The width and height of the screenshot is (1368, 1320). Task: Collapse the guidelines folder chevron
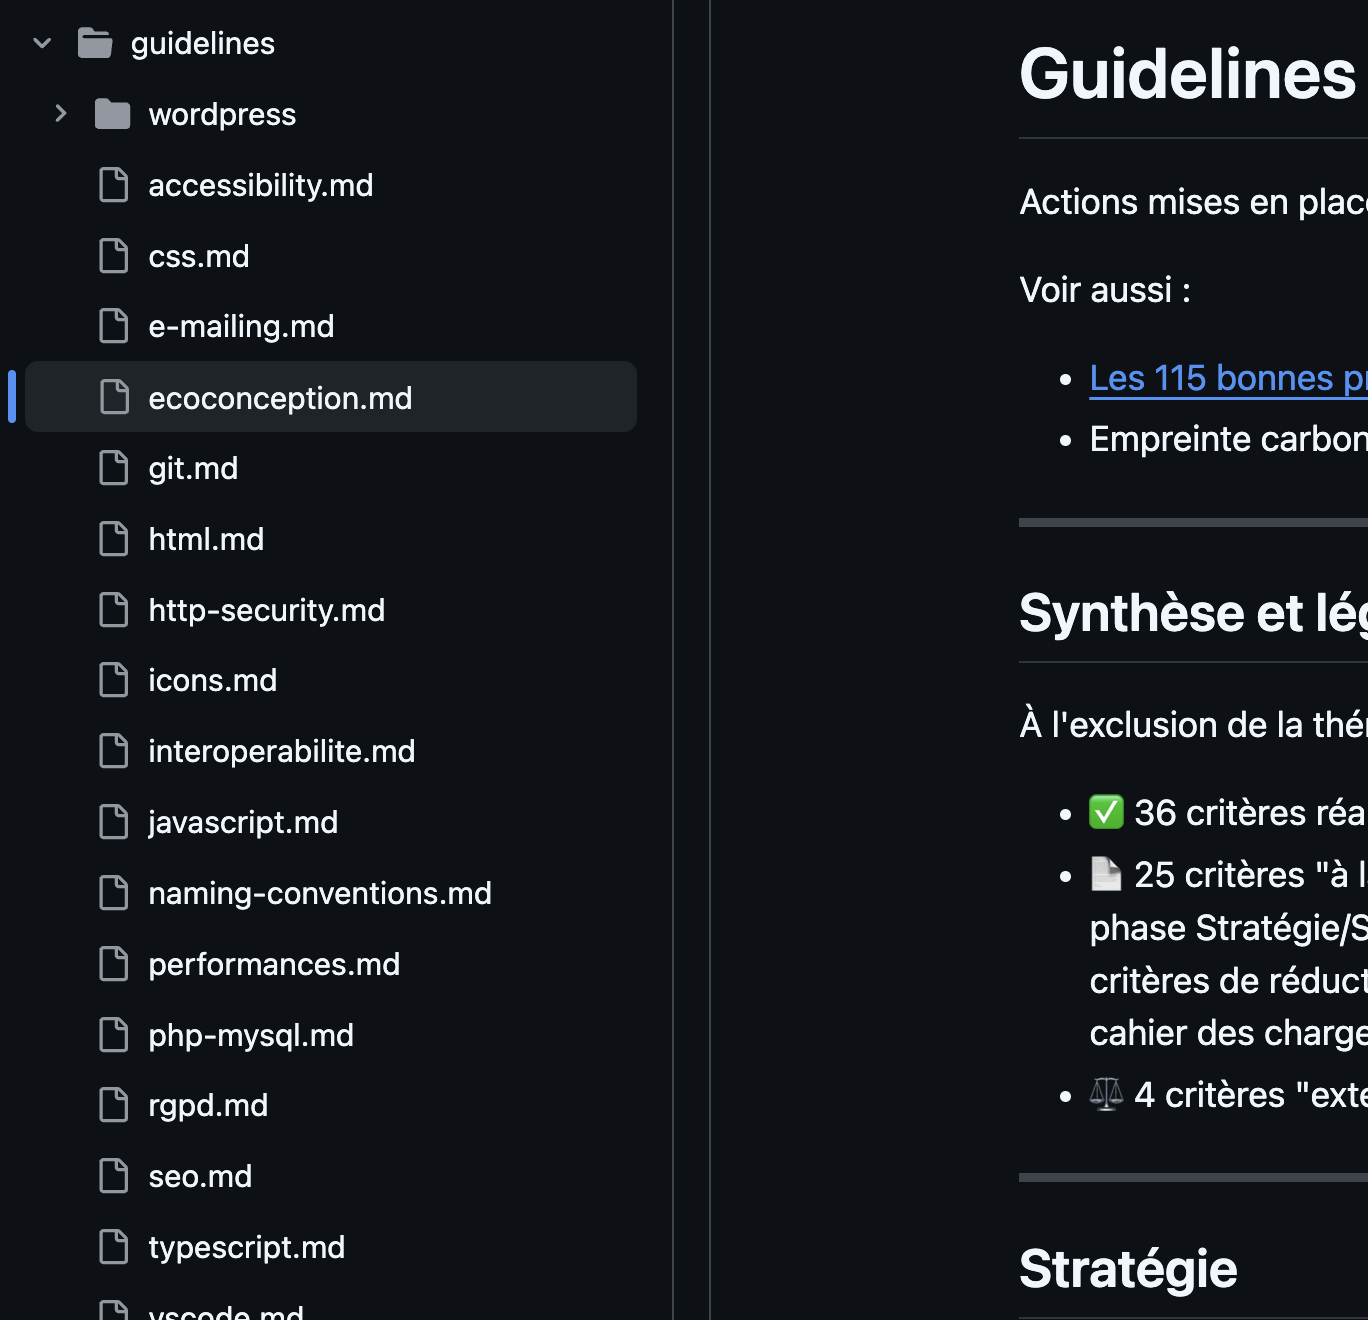(x=42, y=43)
